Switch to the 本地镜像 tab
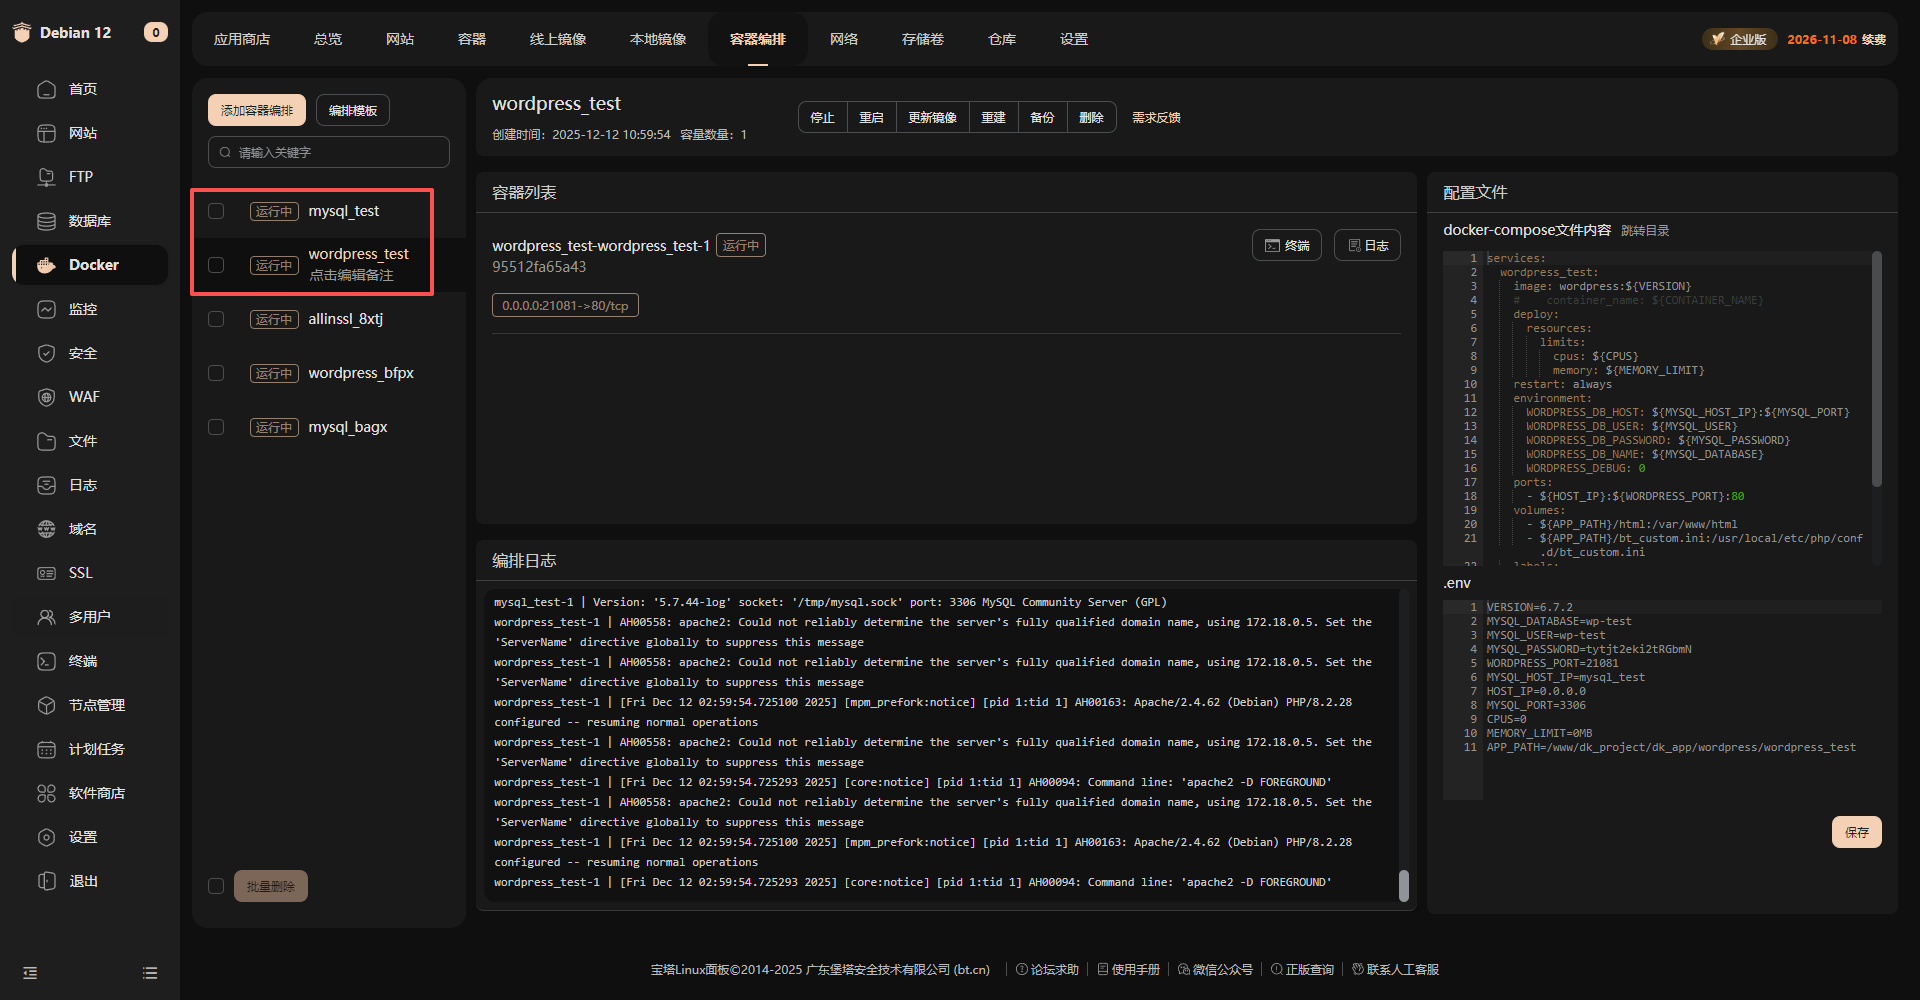Screen dimensions: 1920x1000 click(658, 39)
